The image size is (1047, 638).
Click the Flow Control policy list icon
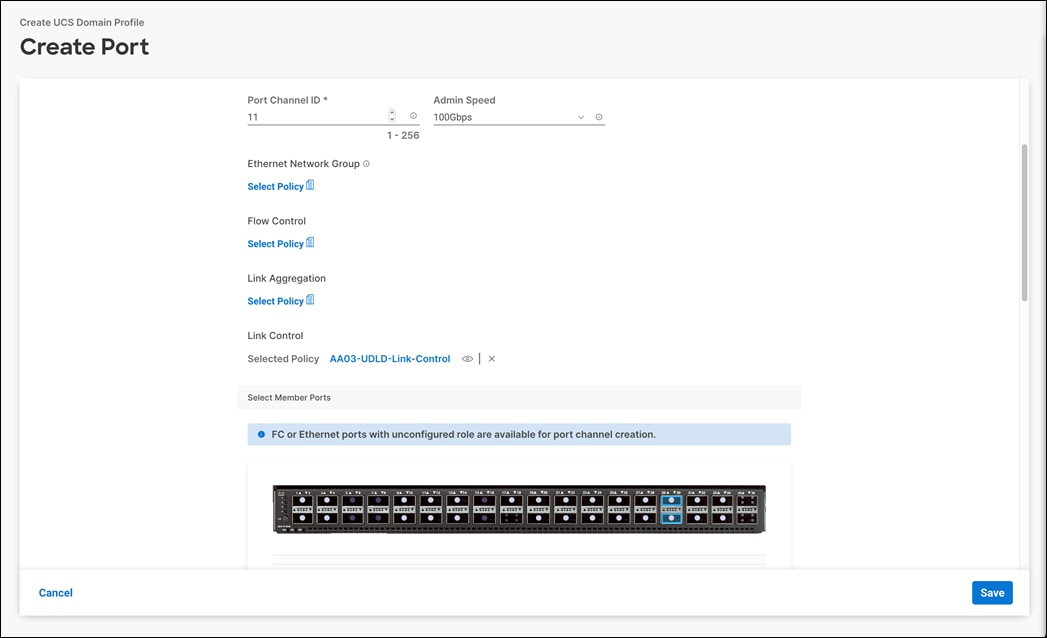tap(310, 243)
